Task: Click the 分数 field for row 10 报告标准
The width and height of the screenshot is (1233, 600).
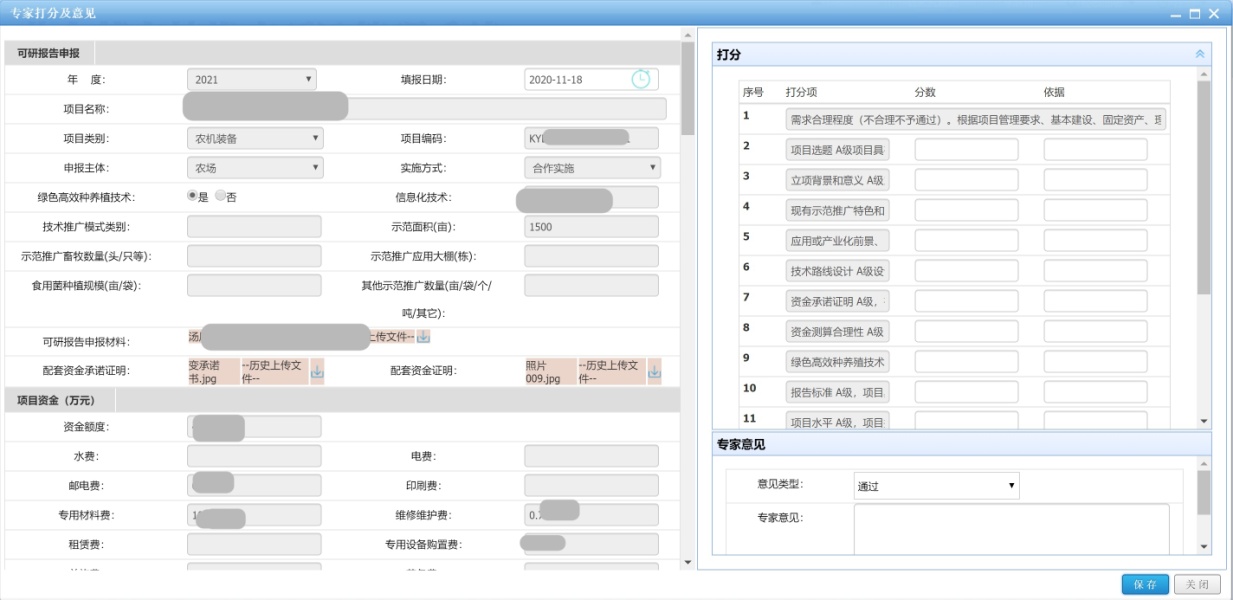Action: pos(966,391)
